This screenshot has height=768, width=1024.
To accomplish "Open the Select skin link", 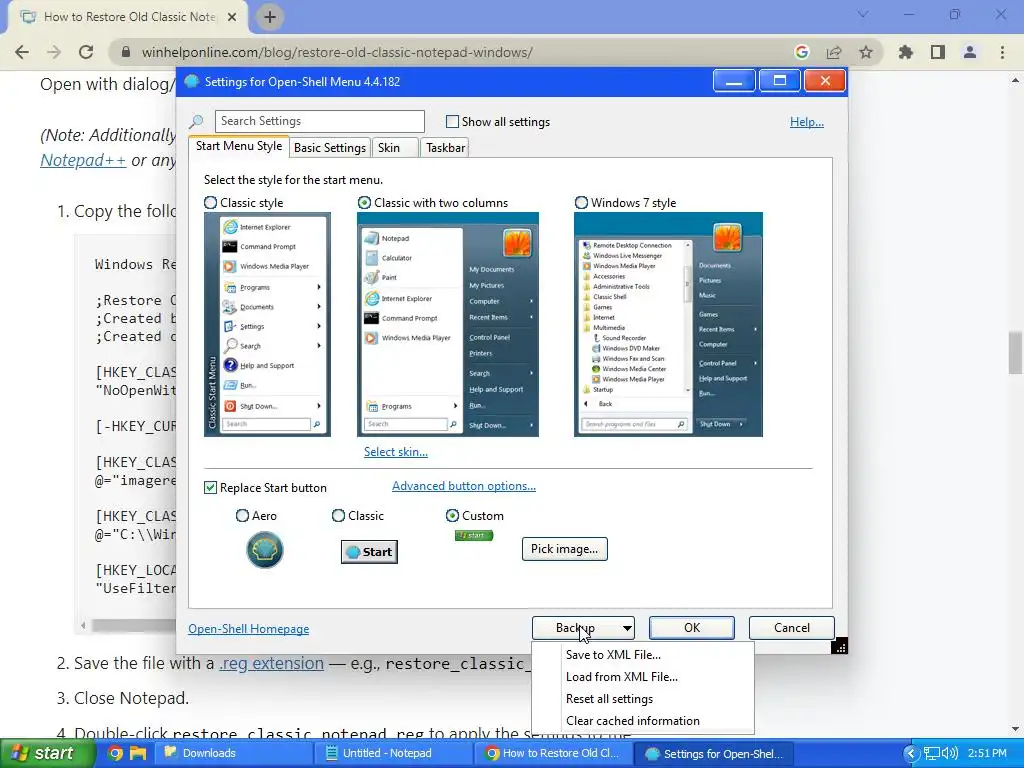I will pos(396,452).
